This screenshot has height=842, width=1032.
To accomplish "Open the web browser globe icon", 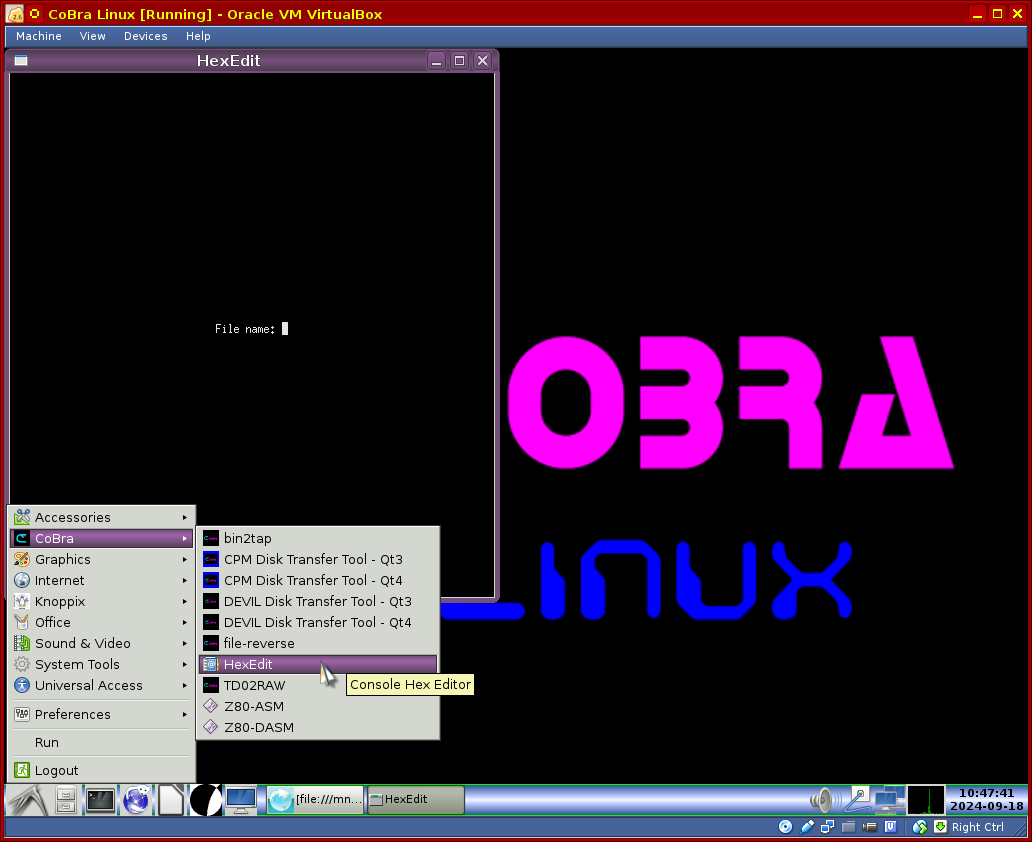I will (136, 800).
